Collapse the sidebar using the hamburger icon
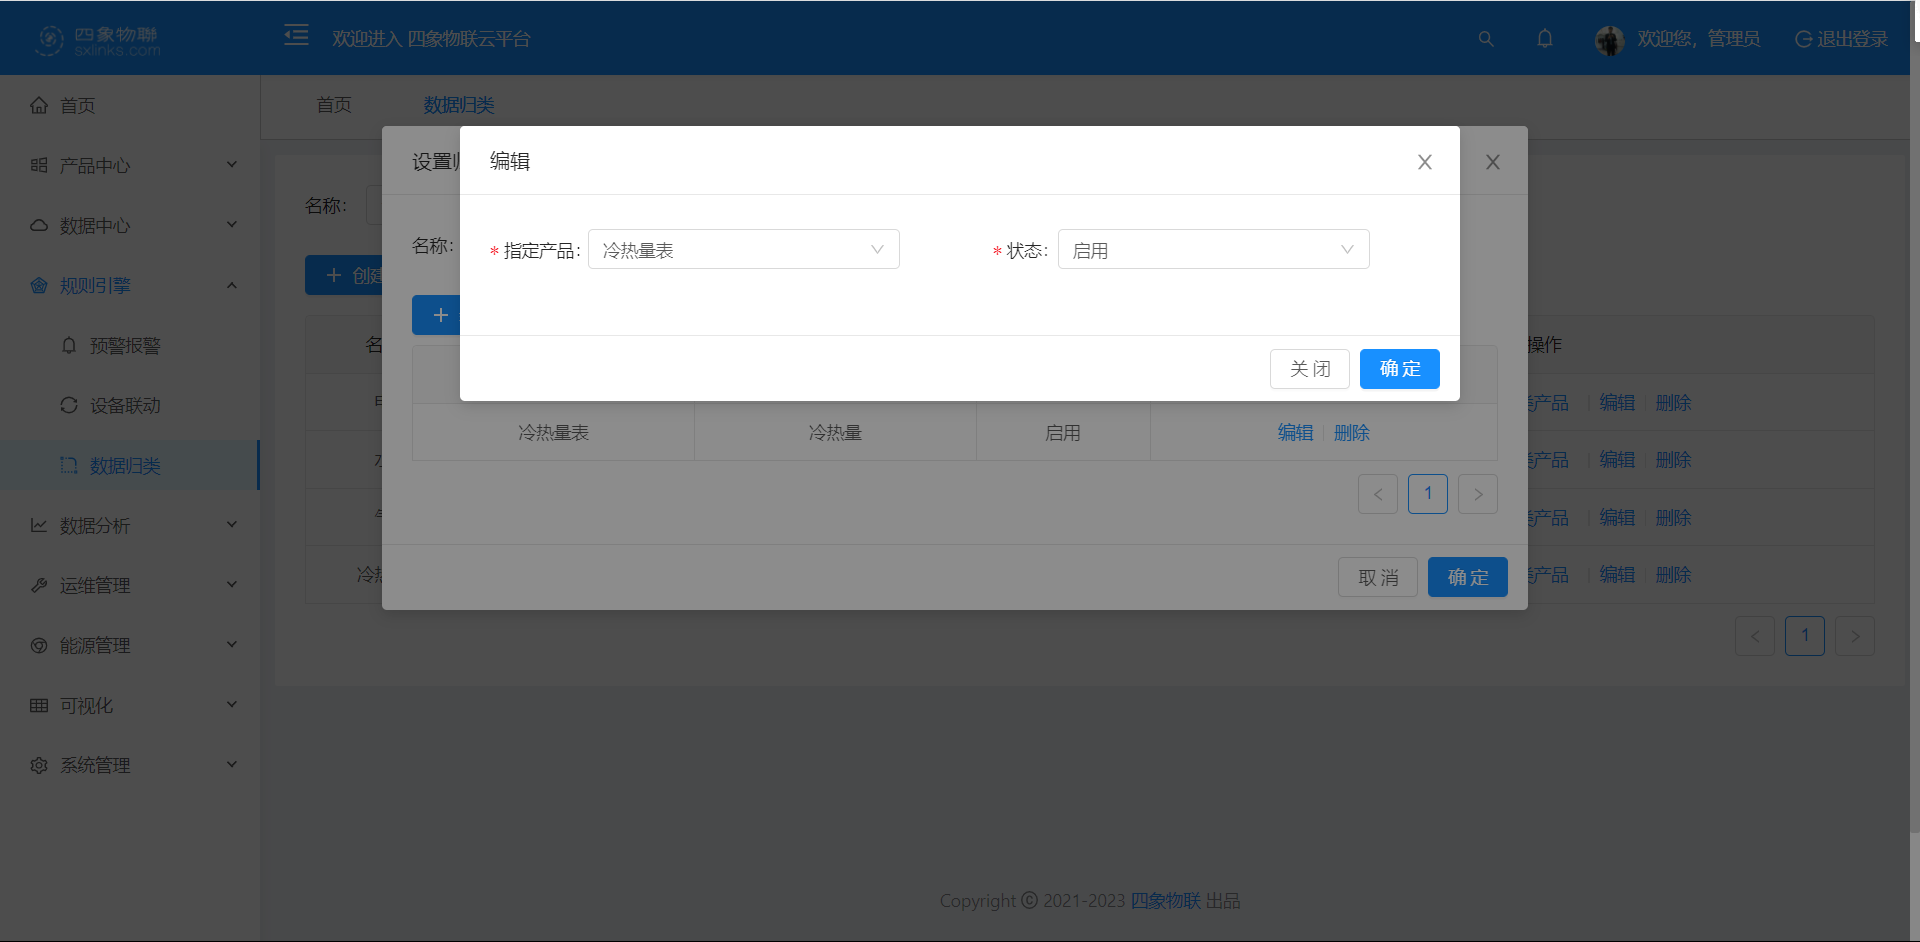 [x=296, y=35]
